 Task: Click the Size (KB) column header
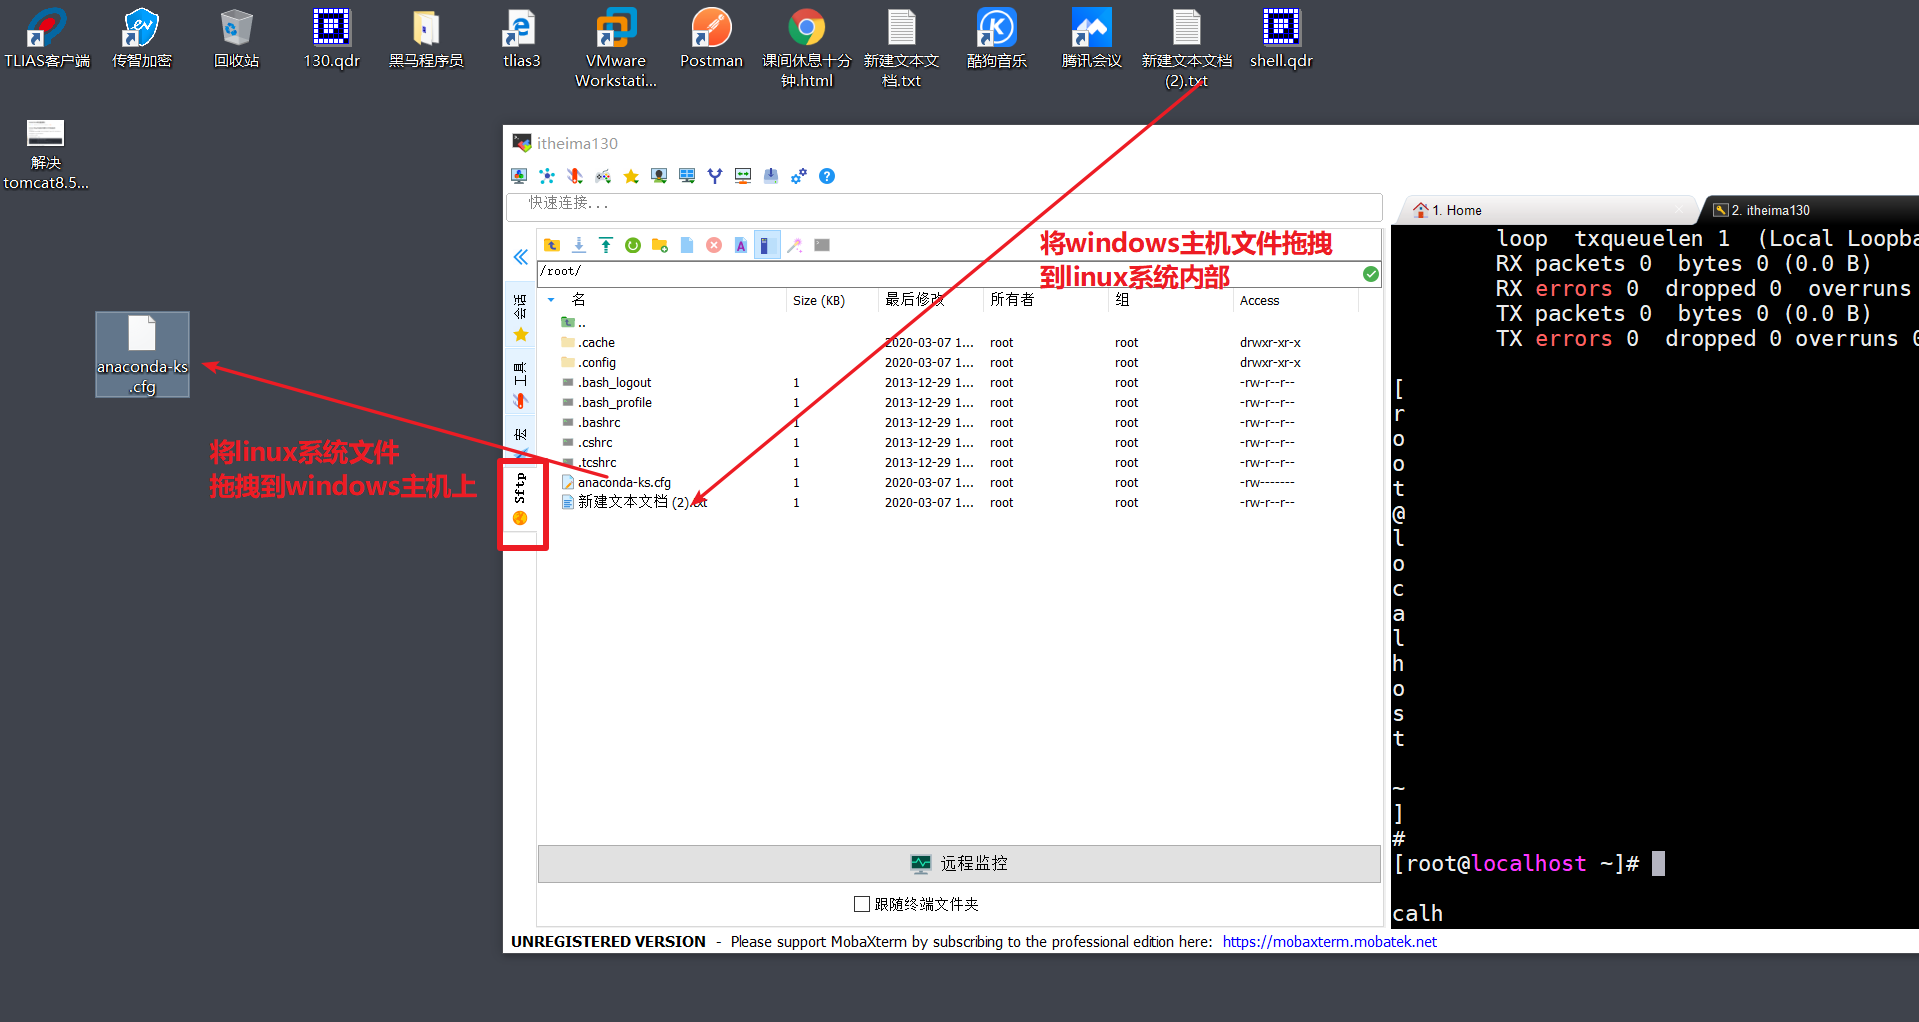pyautogui.click(x=832, y=300)
